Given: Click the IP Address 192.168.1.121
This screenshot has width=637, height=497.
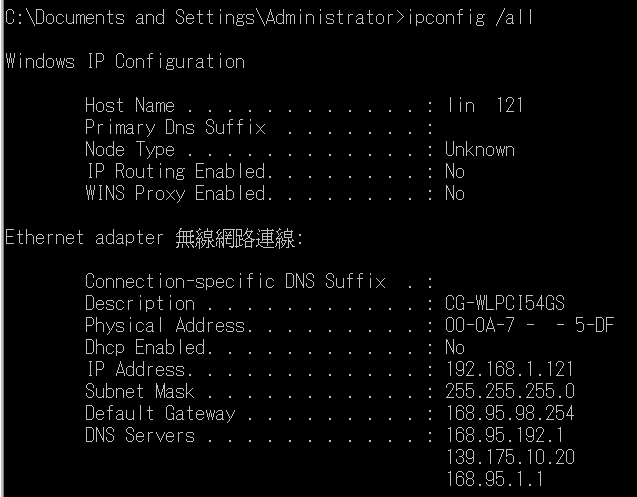Looking at the screenshot, I should pos(509,369).
